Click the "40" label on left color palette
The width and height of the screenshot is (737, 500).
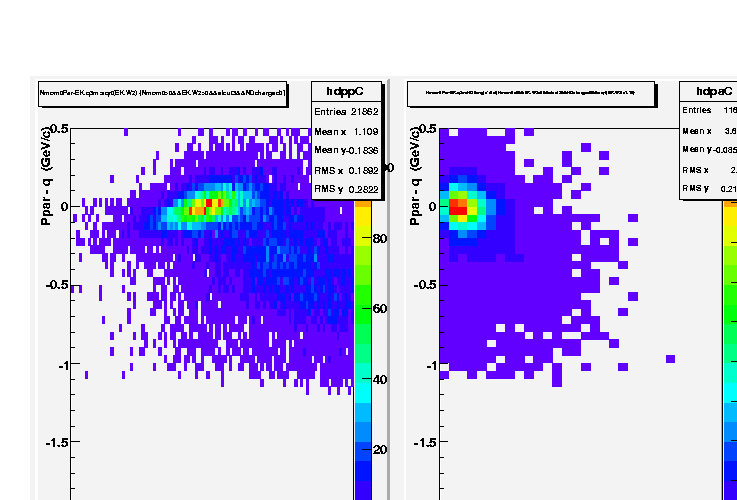pos(380,380)
